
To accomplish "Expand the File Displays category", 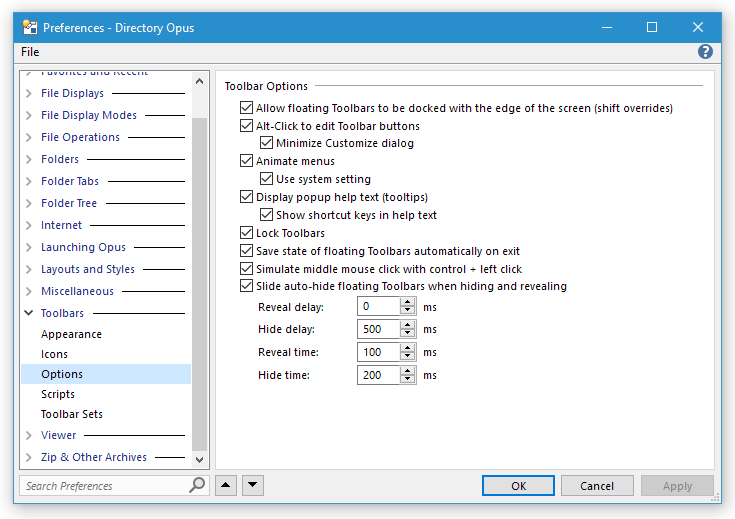I will pos(29,93).
